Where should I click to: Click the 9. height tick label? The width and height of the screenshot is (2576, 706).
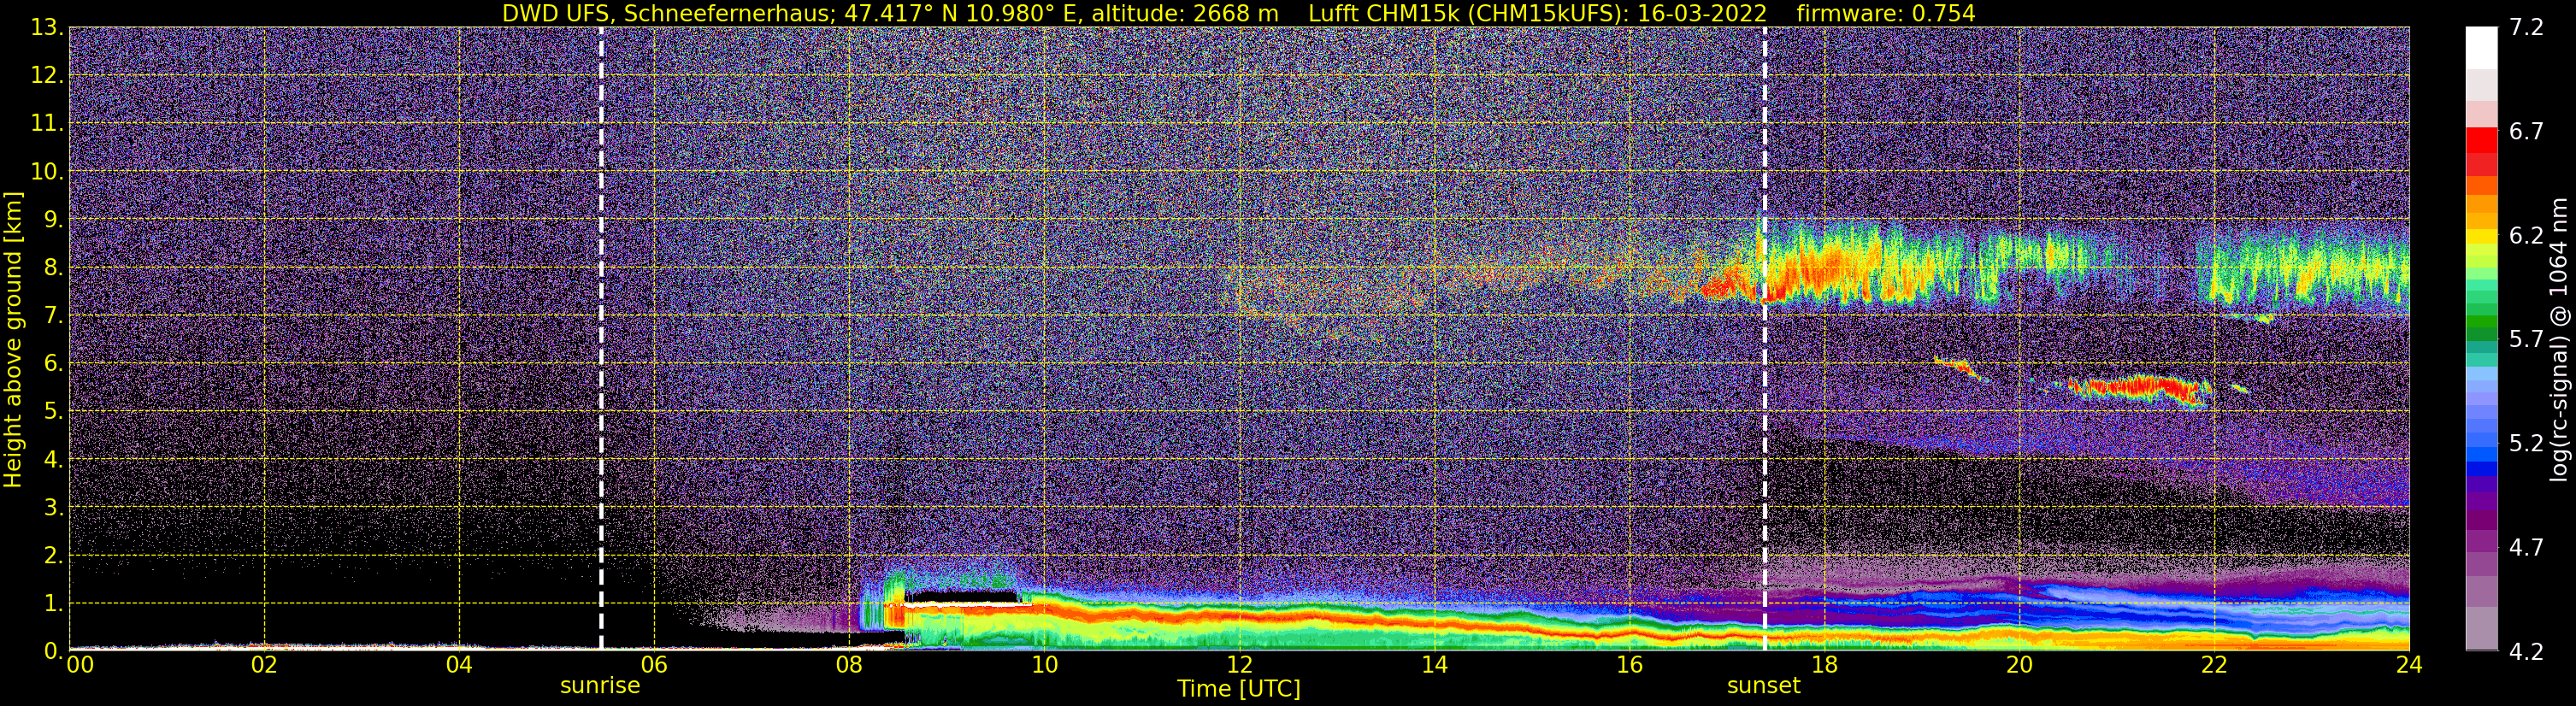click(x=52, y=219)
